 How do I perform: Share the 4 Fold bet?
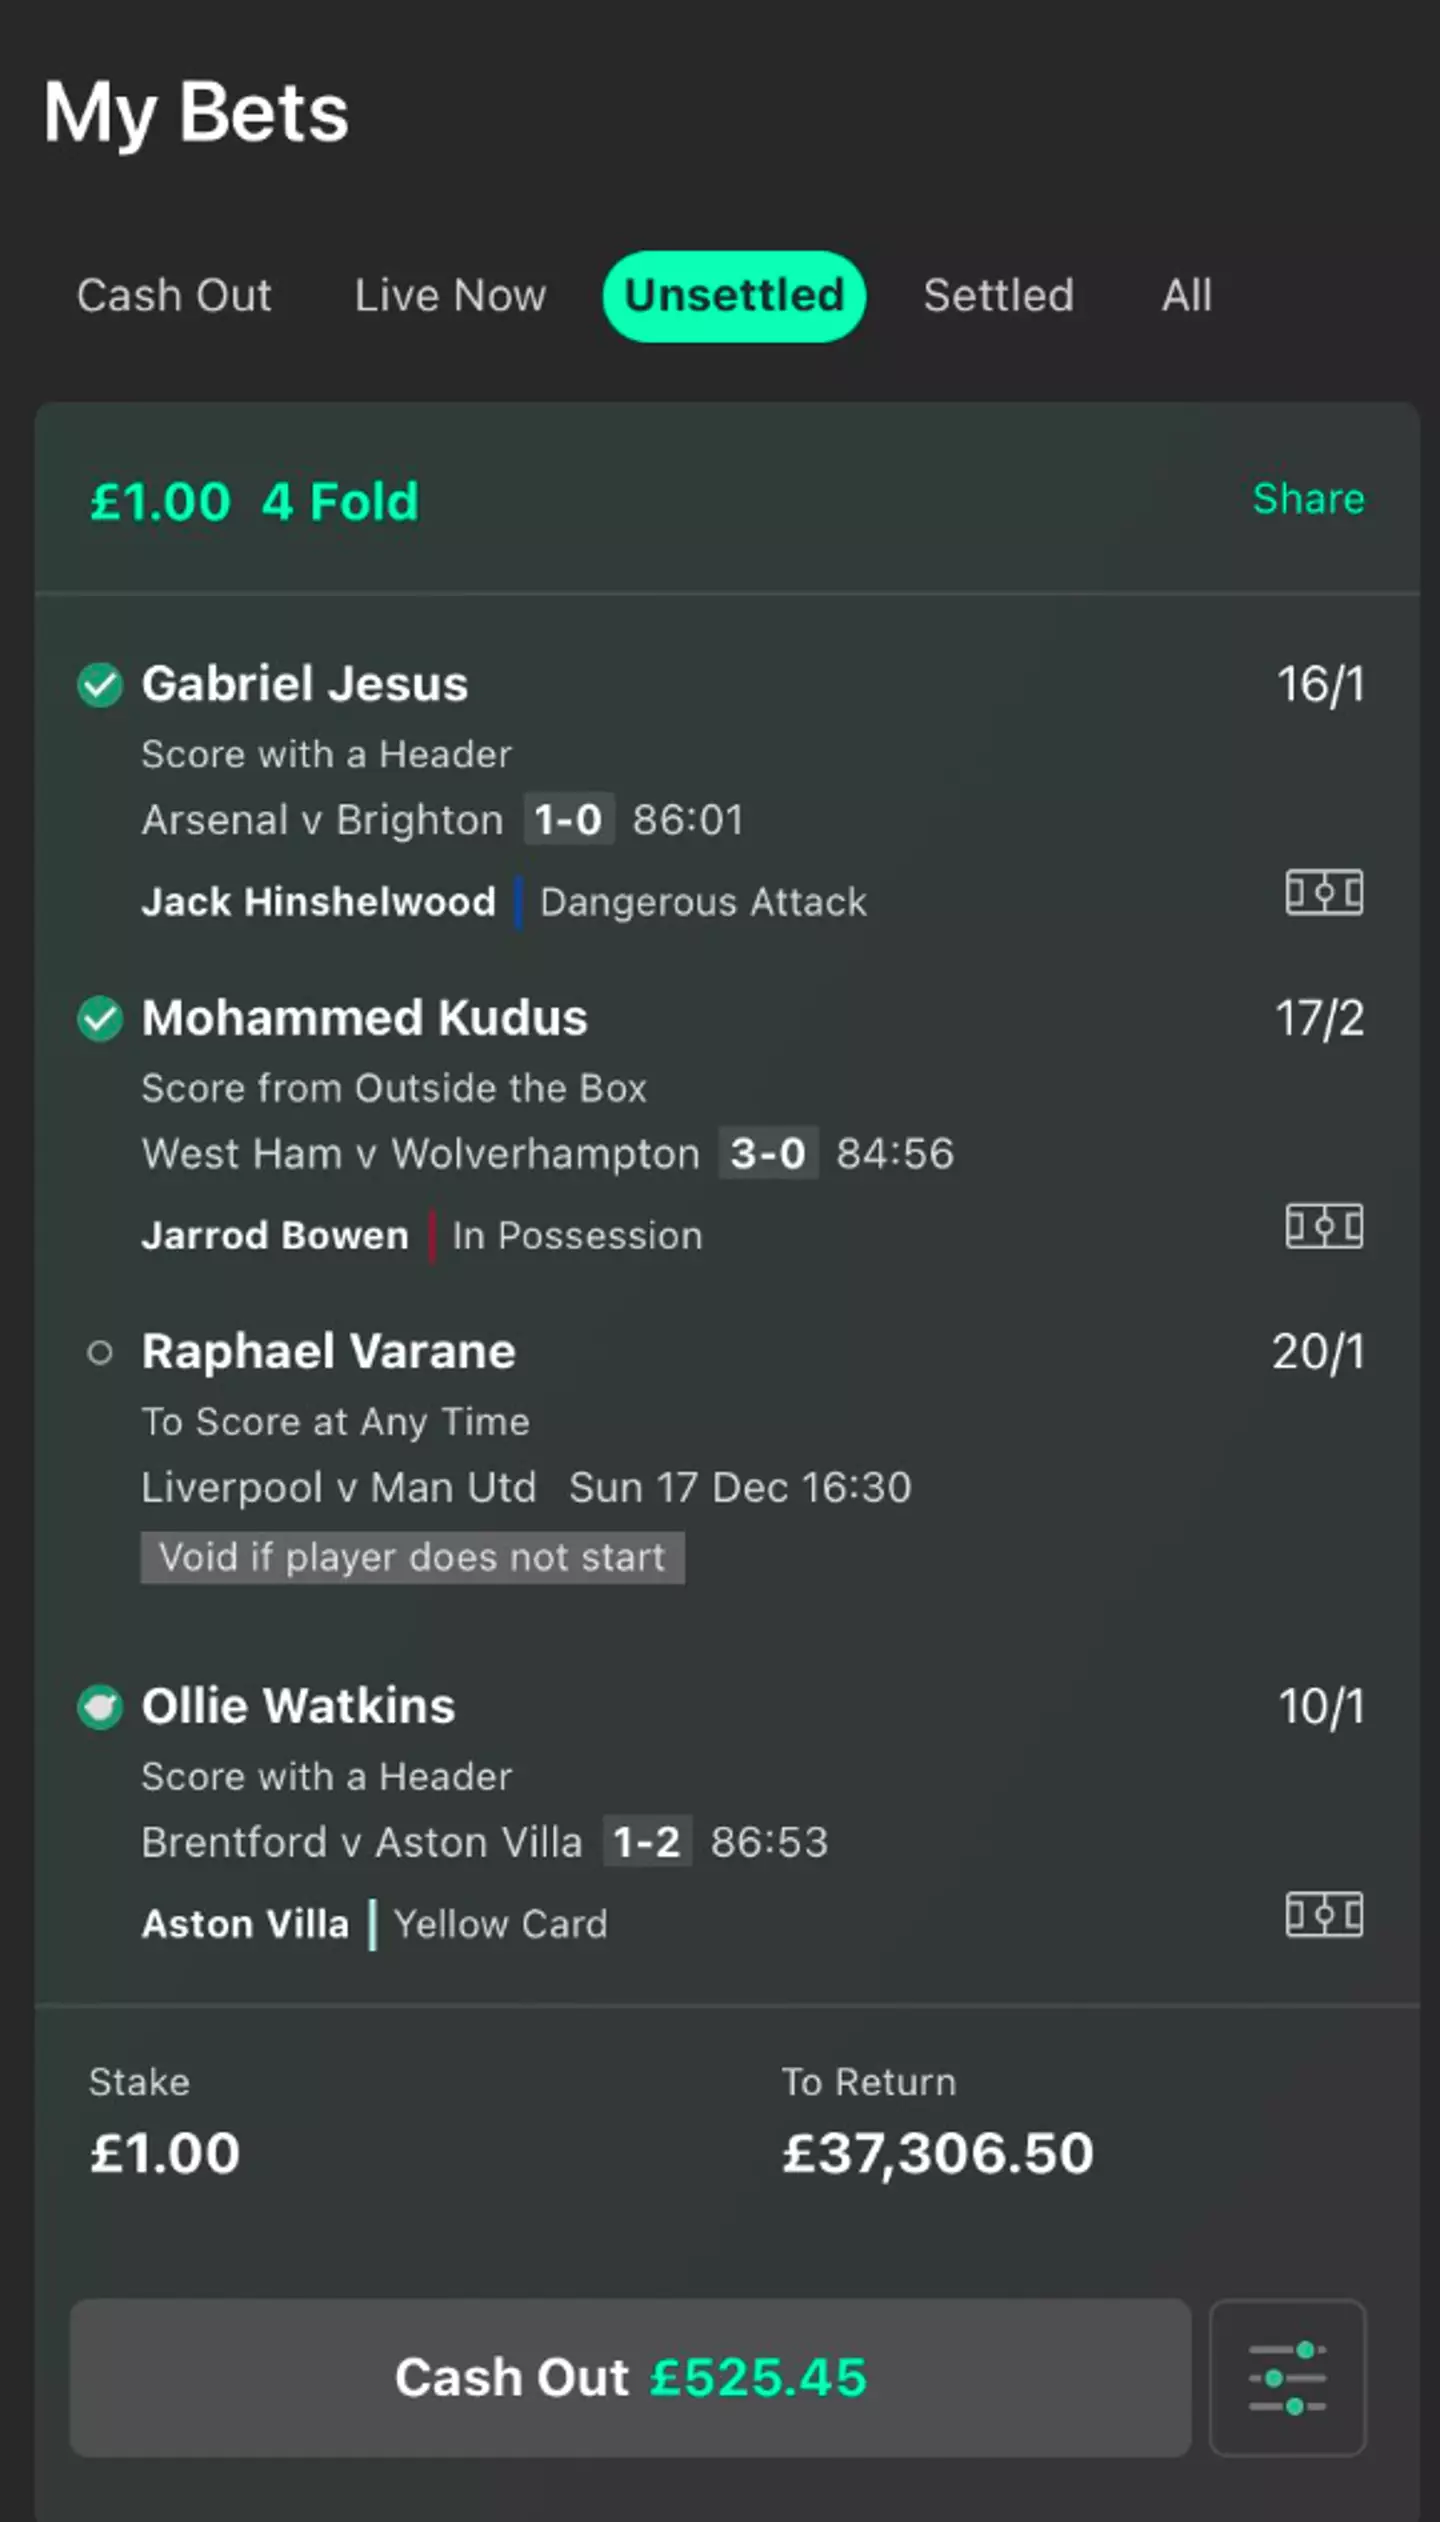pyautogui.click(x=1308, y=499)
